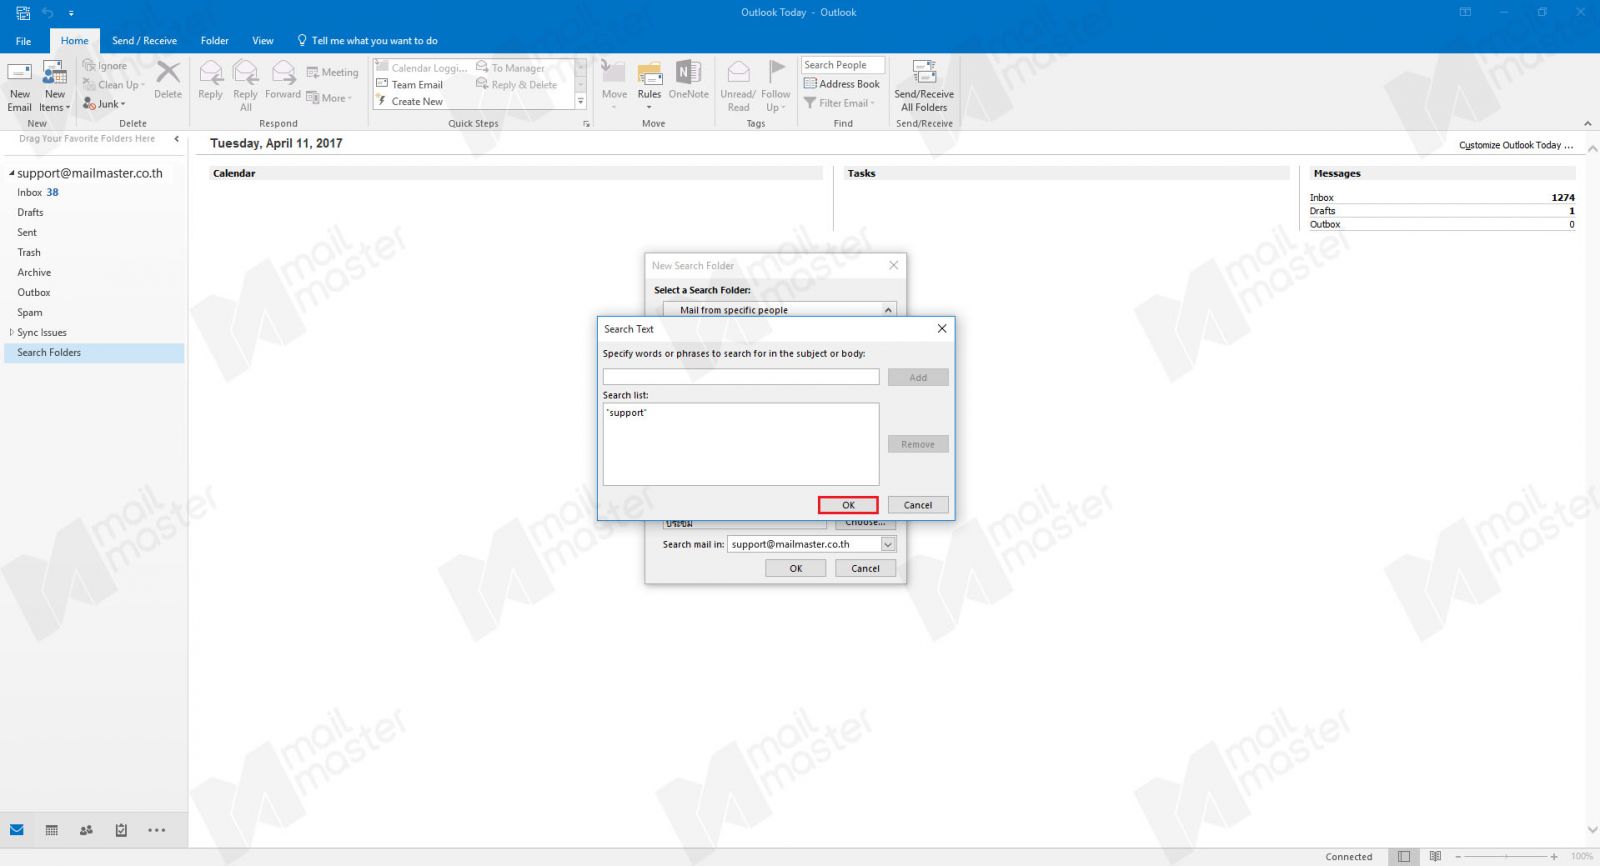Select the To Manager quick step
This screenshot has height=866, width=1600.
click(x=510, y=68)
